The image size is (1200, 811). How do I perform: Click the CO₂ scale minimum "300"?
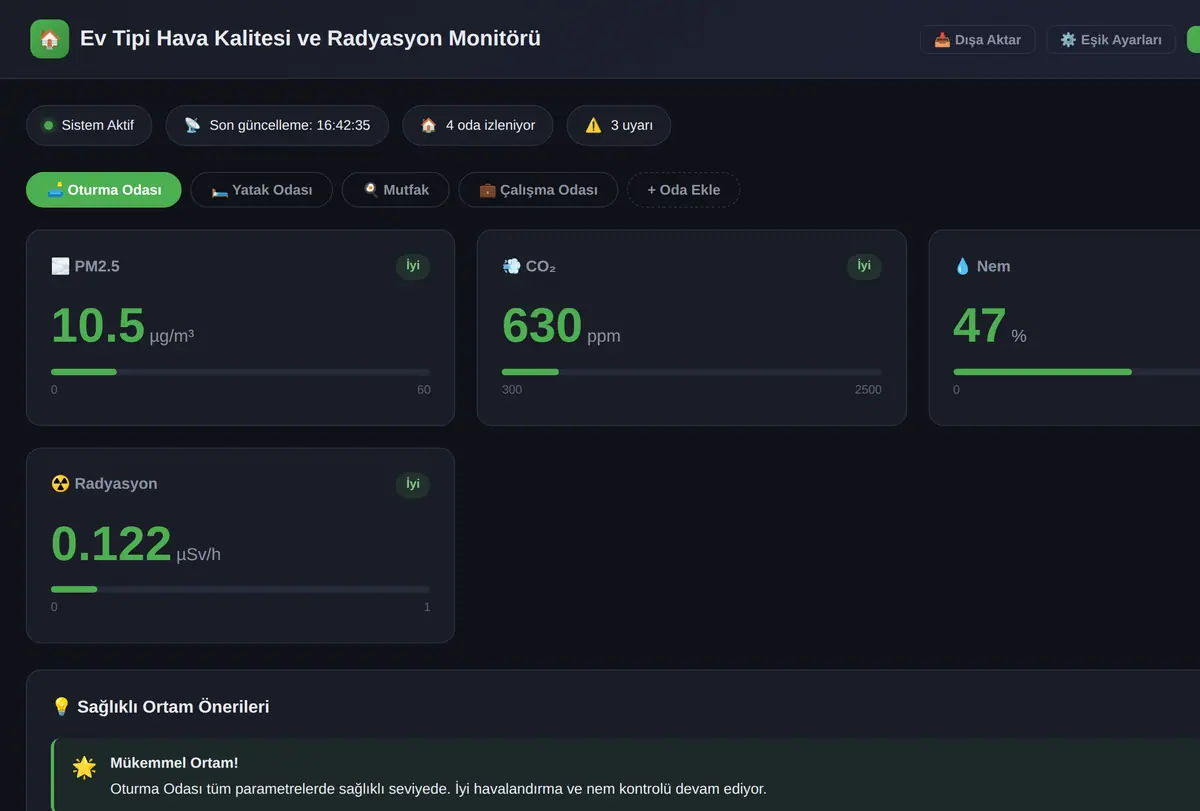tap(512, 390)
